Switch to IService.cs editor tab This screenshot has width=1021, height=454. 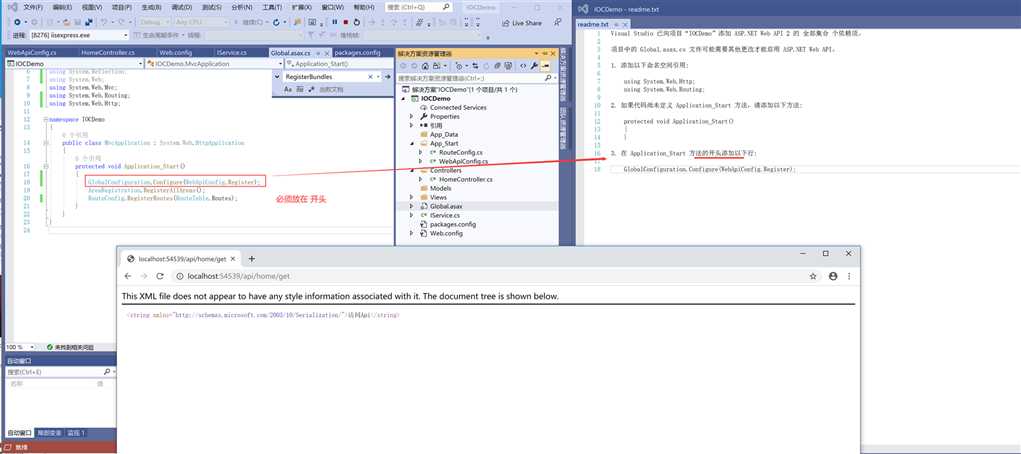[x=232, y=53]
